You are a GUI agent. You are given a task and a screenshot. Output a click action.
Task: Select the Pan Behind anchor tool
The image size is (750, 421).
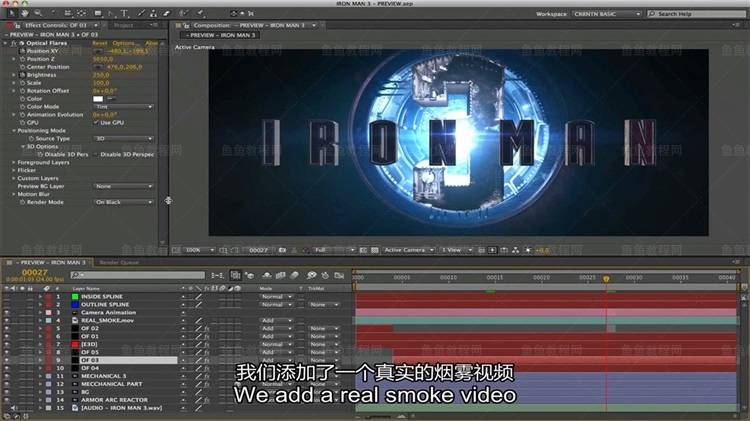coord(81,13)
